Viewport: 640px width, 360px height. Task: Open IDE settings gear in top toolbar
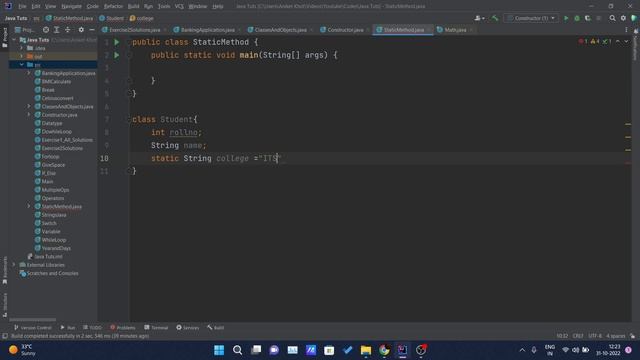pos(623,18)
